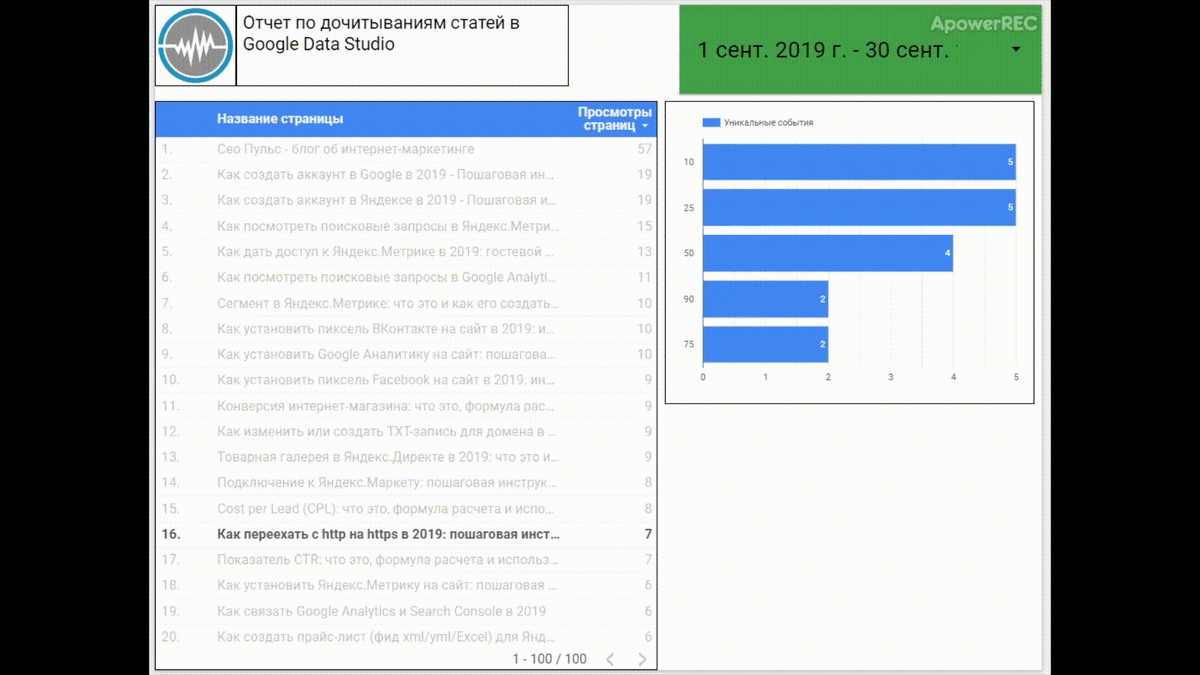This screenshot has height=675, width=1200.
Task: Select highlighted row Как переехать с http на https
Action: click(x=405, y=534)
